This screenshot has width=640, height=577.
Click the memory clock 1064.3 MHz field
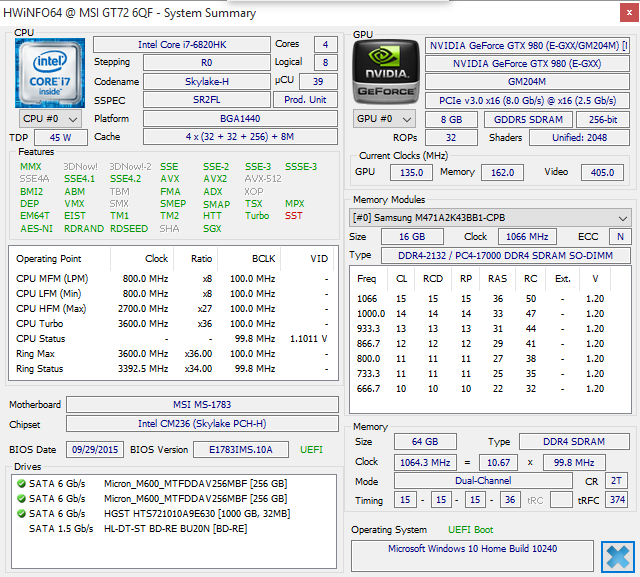tap(425, 462)
